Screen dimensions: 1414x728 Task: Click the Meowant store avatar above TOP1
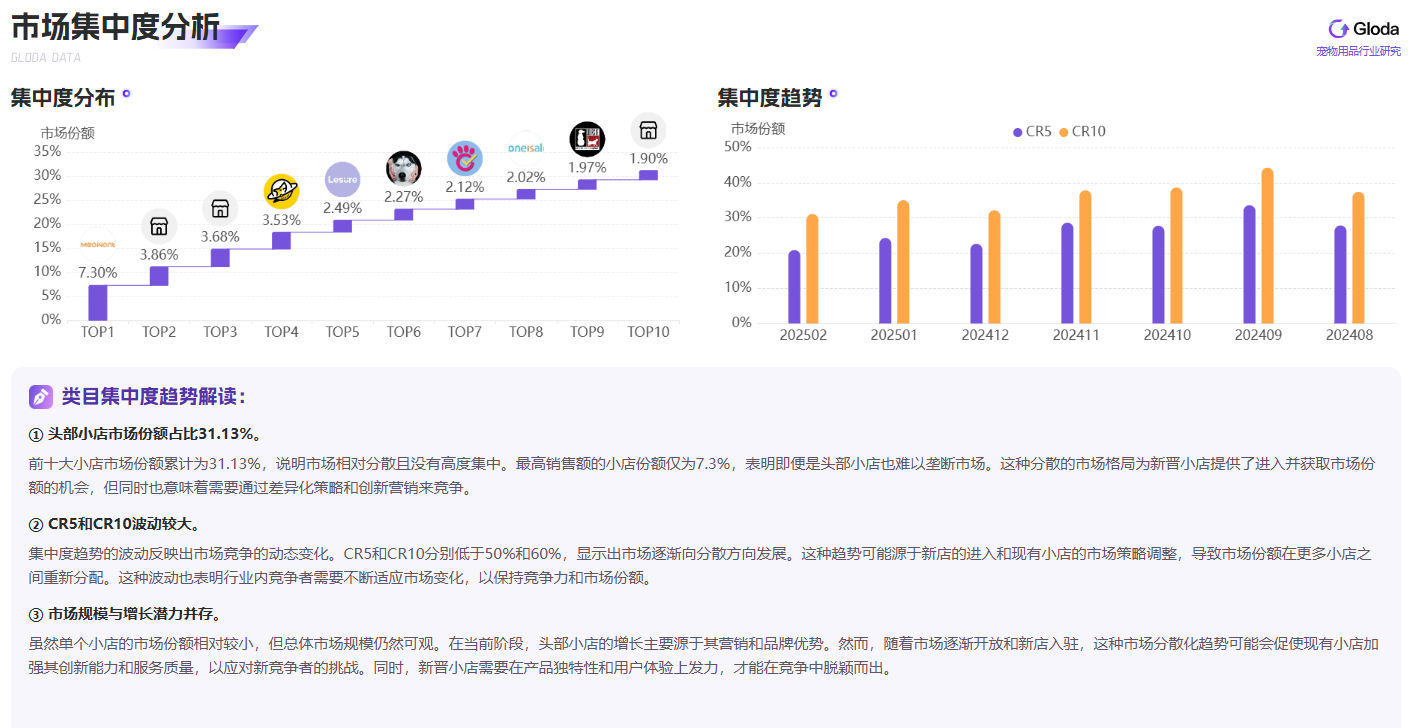(97, 244)
